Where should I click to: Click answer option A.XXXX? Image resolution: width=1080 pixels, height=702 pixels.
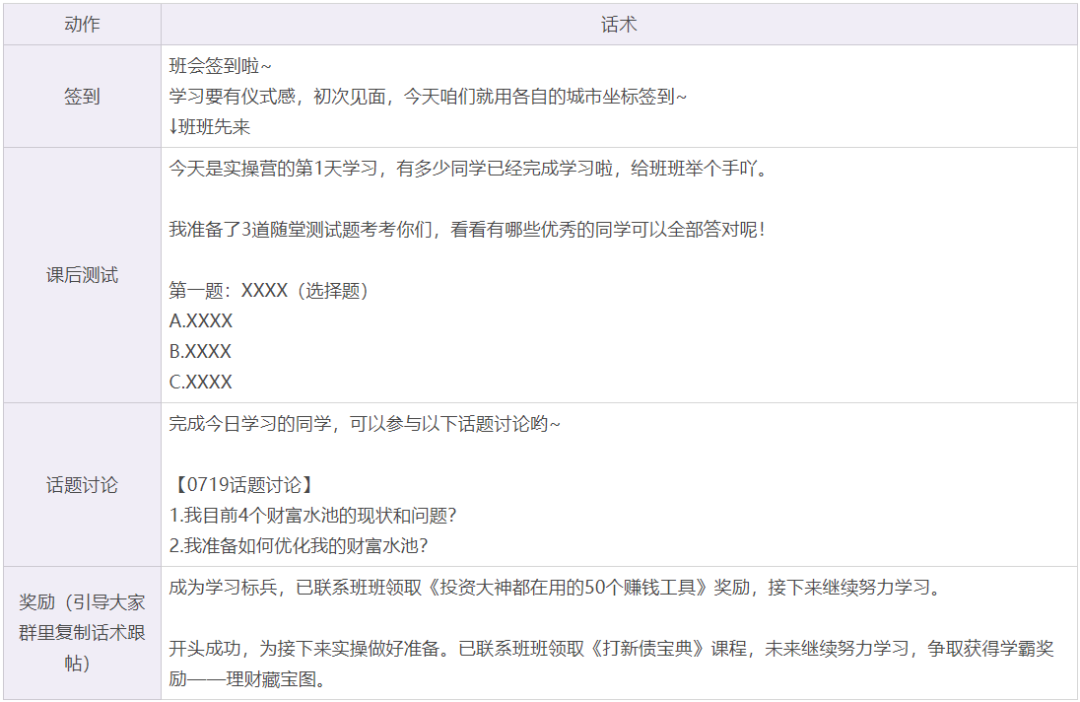coord(201,321)
